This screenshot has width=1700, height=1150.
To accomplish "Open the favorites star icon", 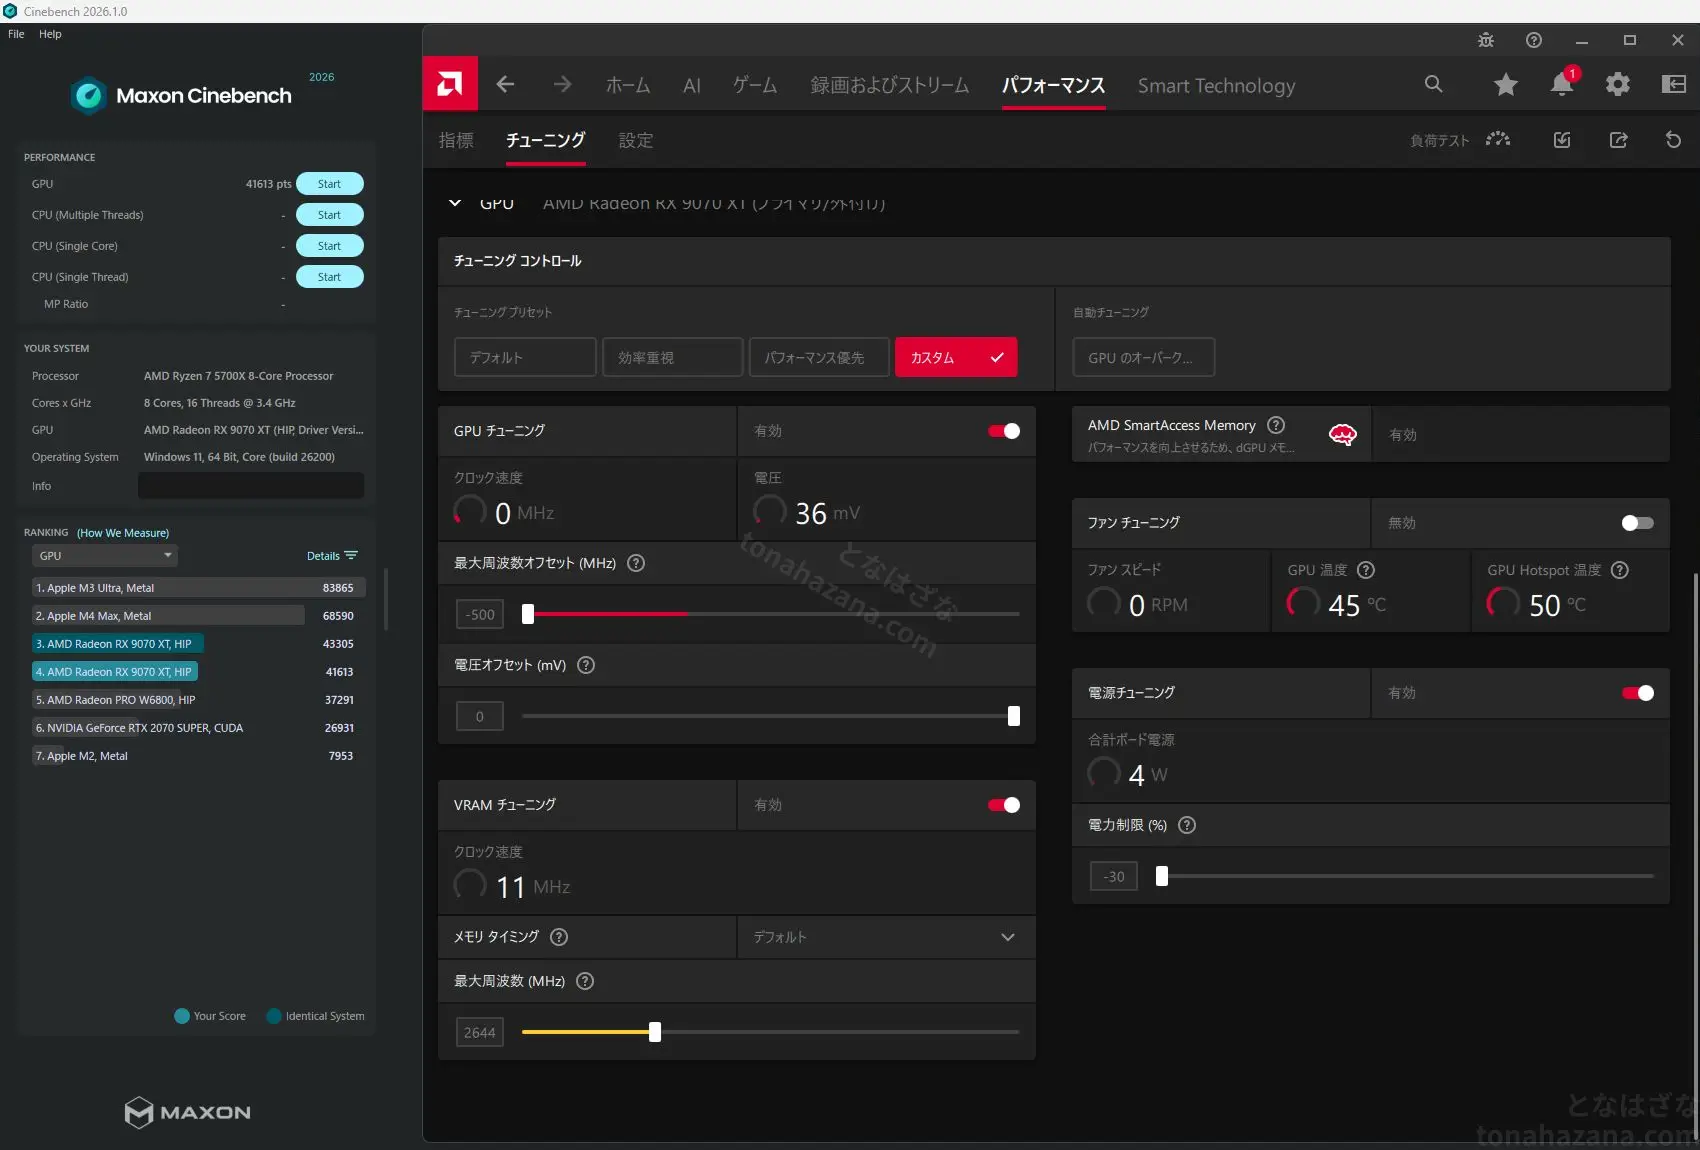I will pos(1505,85).
